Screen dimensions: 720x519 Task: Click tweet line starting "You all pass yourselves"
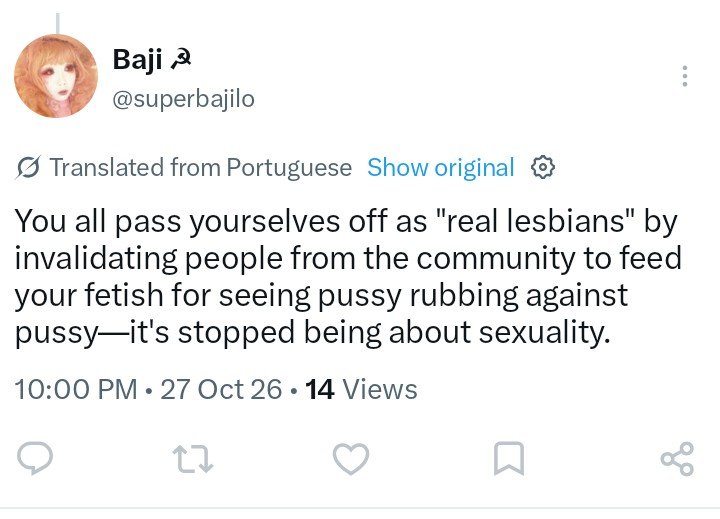coord(346,222)
